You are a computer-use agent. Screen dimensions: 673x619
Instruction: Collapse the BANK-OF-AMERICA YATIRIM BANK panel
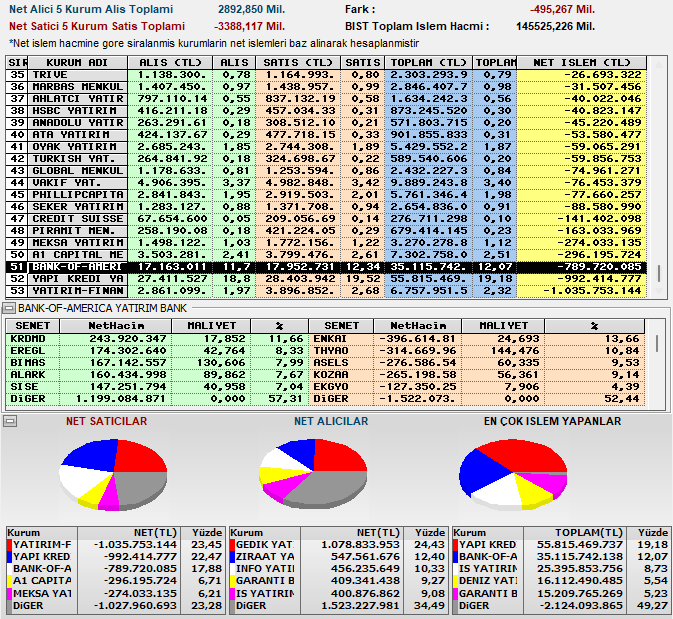coord(9,308)
